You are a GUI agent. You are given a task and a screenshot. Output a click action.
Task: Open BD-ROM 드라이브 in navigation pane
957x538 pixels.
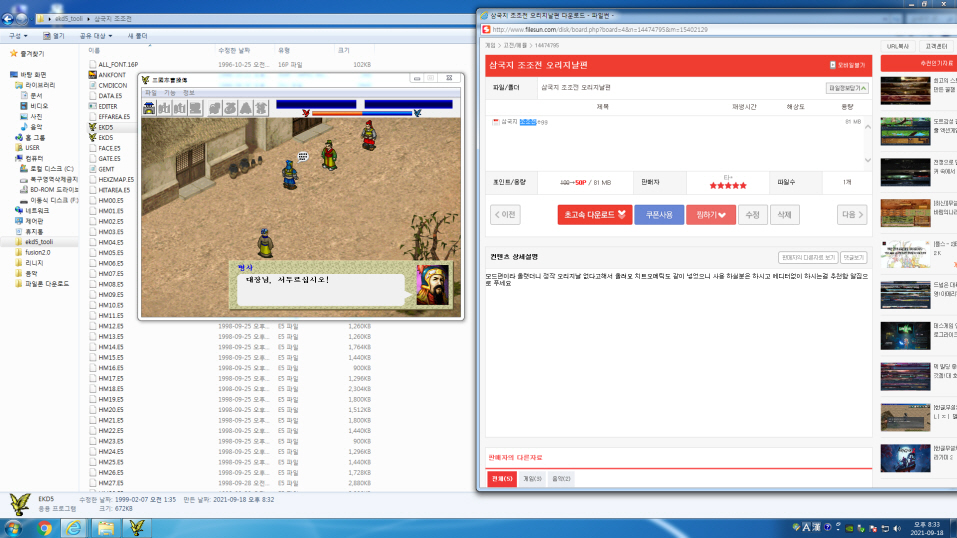49,190
